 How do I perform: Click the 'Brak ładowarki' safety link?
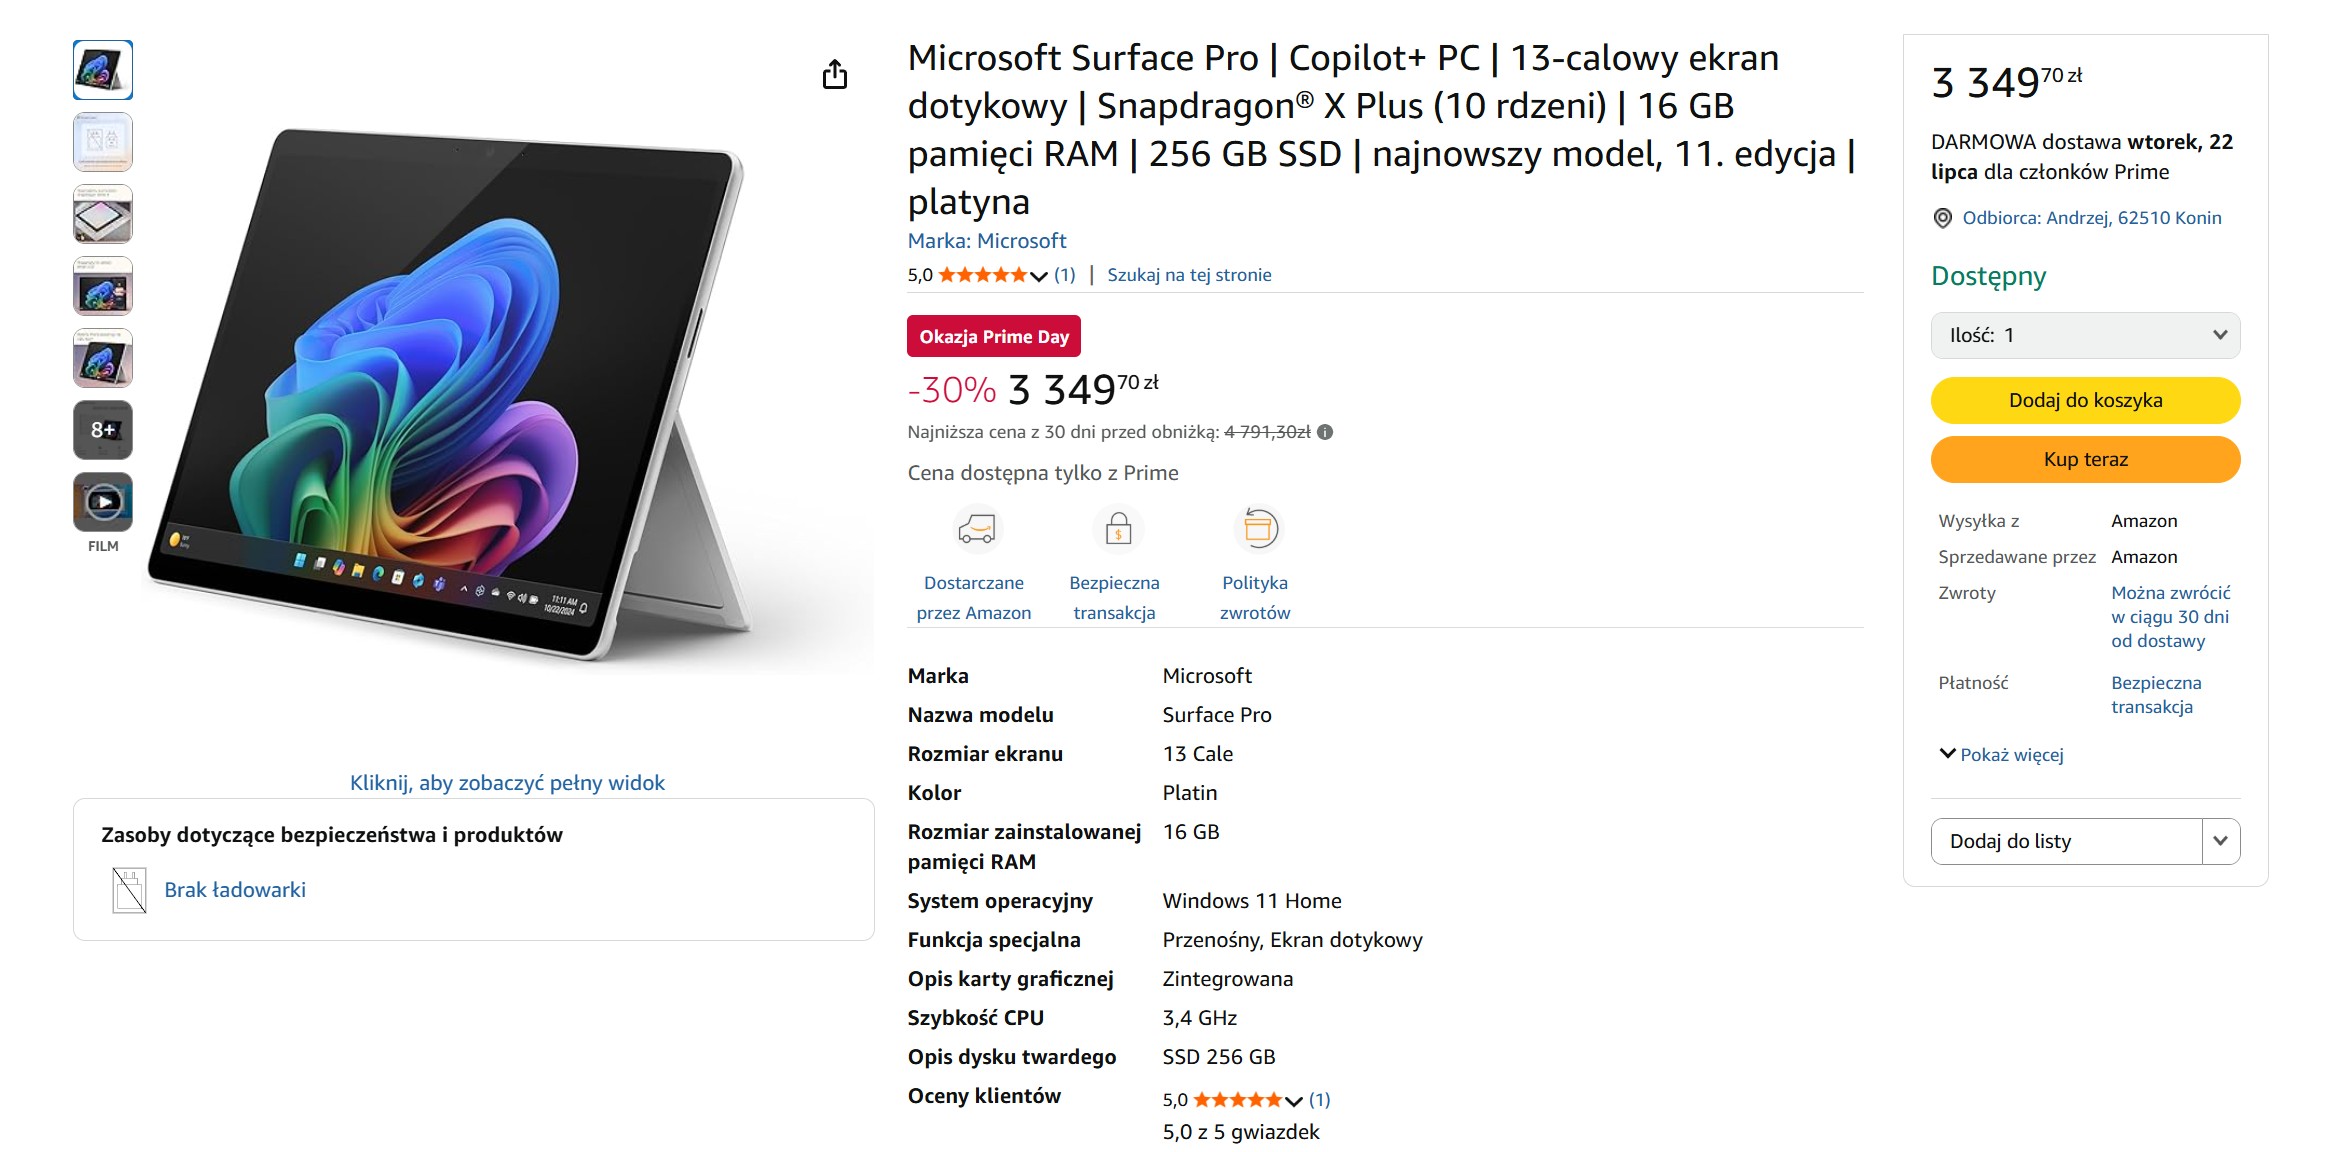pyautogui.click(x=236, y=889)
